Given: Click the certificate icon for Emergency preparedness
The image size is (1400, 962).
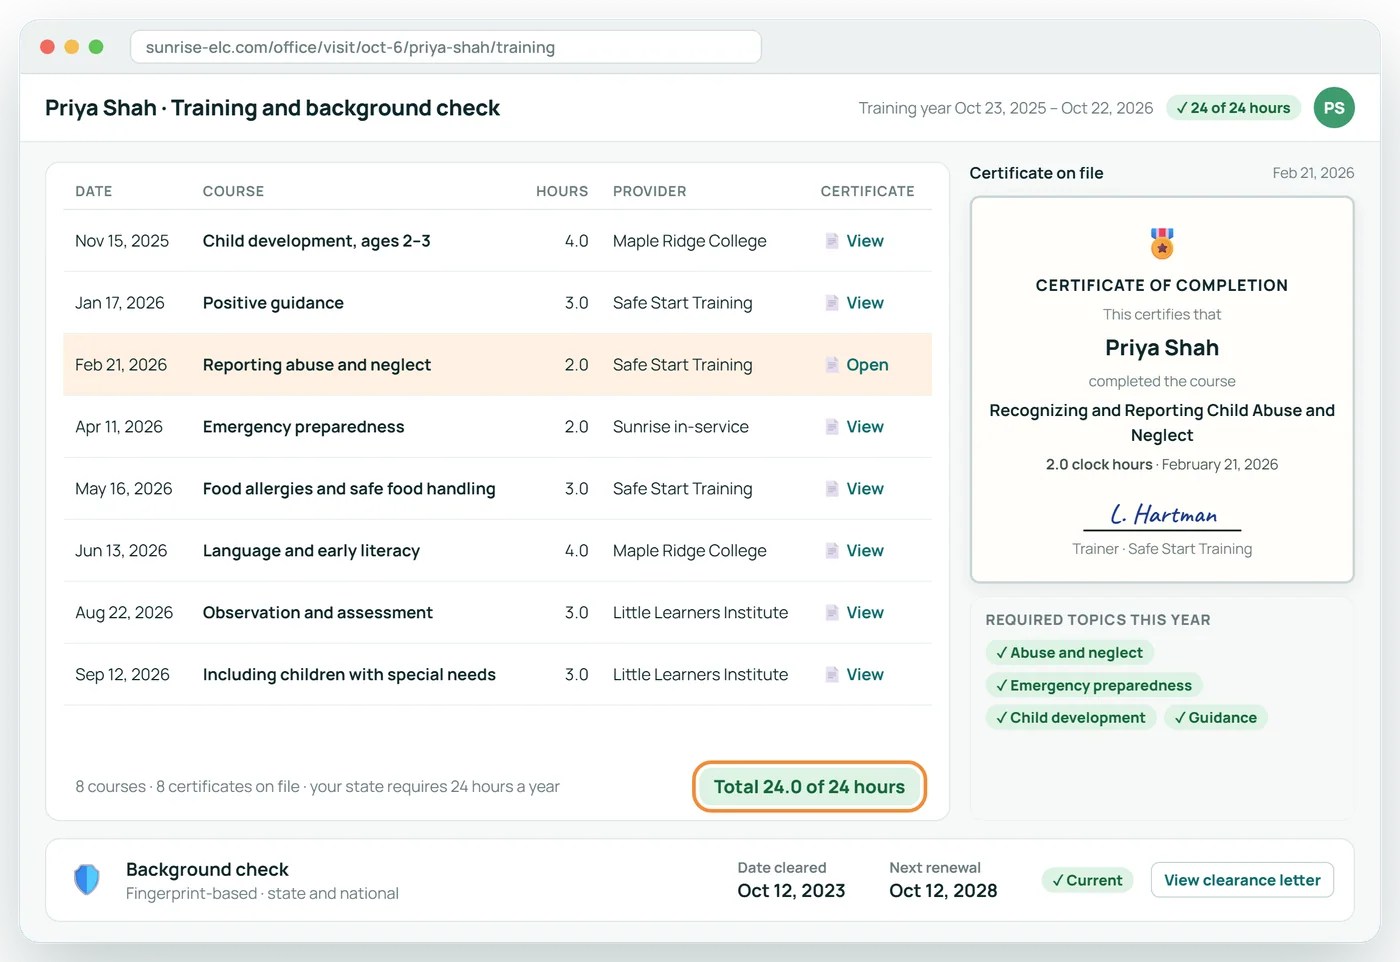Looking at the screenshot, I should point(832,427).
